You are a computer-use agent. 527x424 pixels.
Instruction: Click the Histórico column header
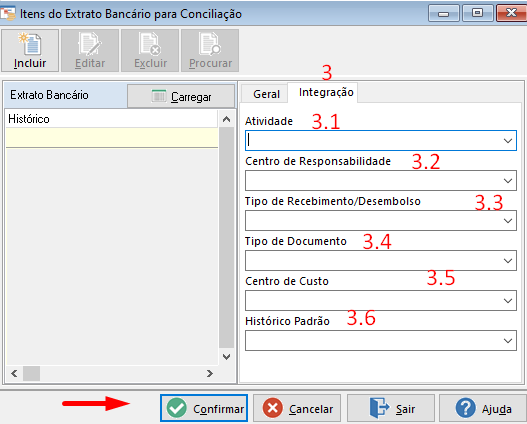click(112, 119)
